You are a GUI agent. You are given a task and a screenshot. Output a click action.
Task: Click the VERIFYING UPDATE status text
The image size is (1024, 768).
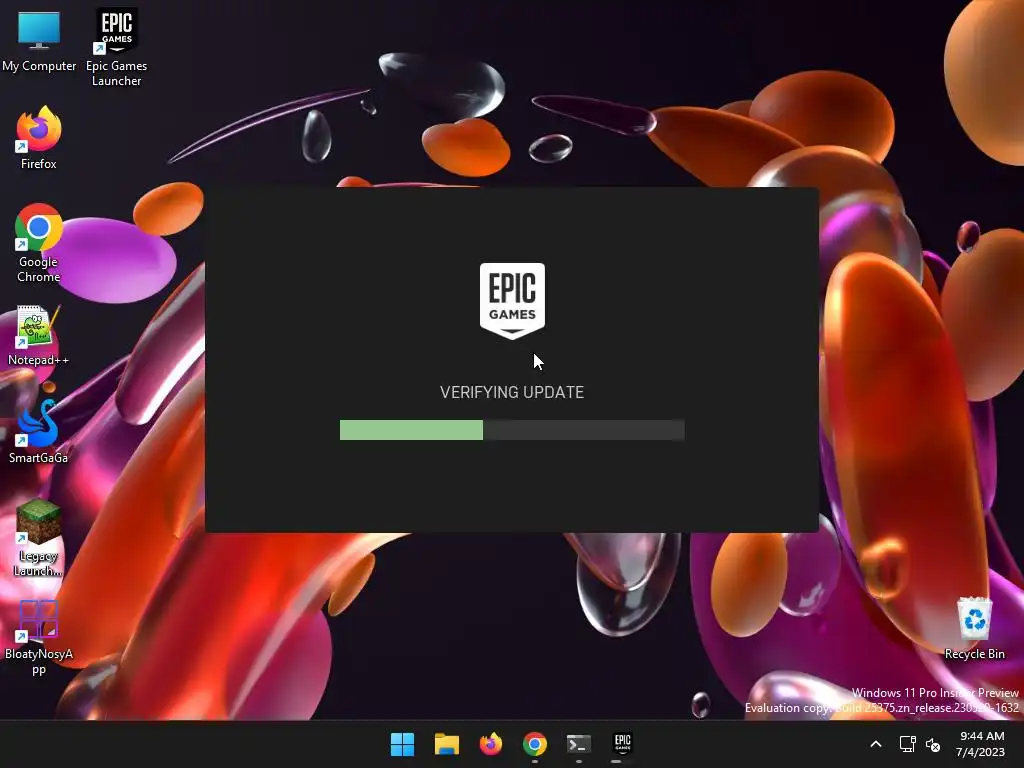click(x=512, y=392)
